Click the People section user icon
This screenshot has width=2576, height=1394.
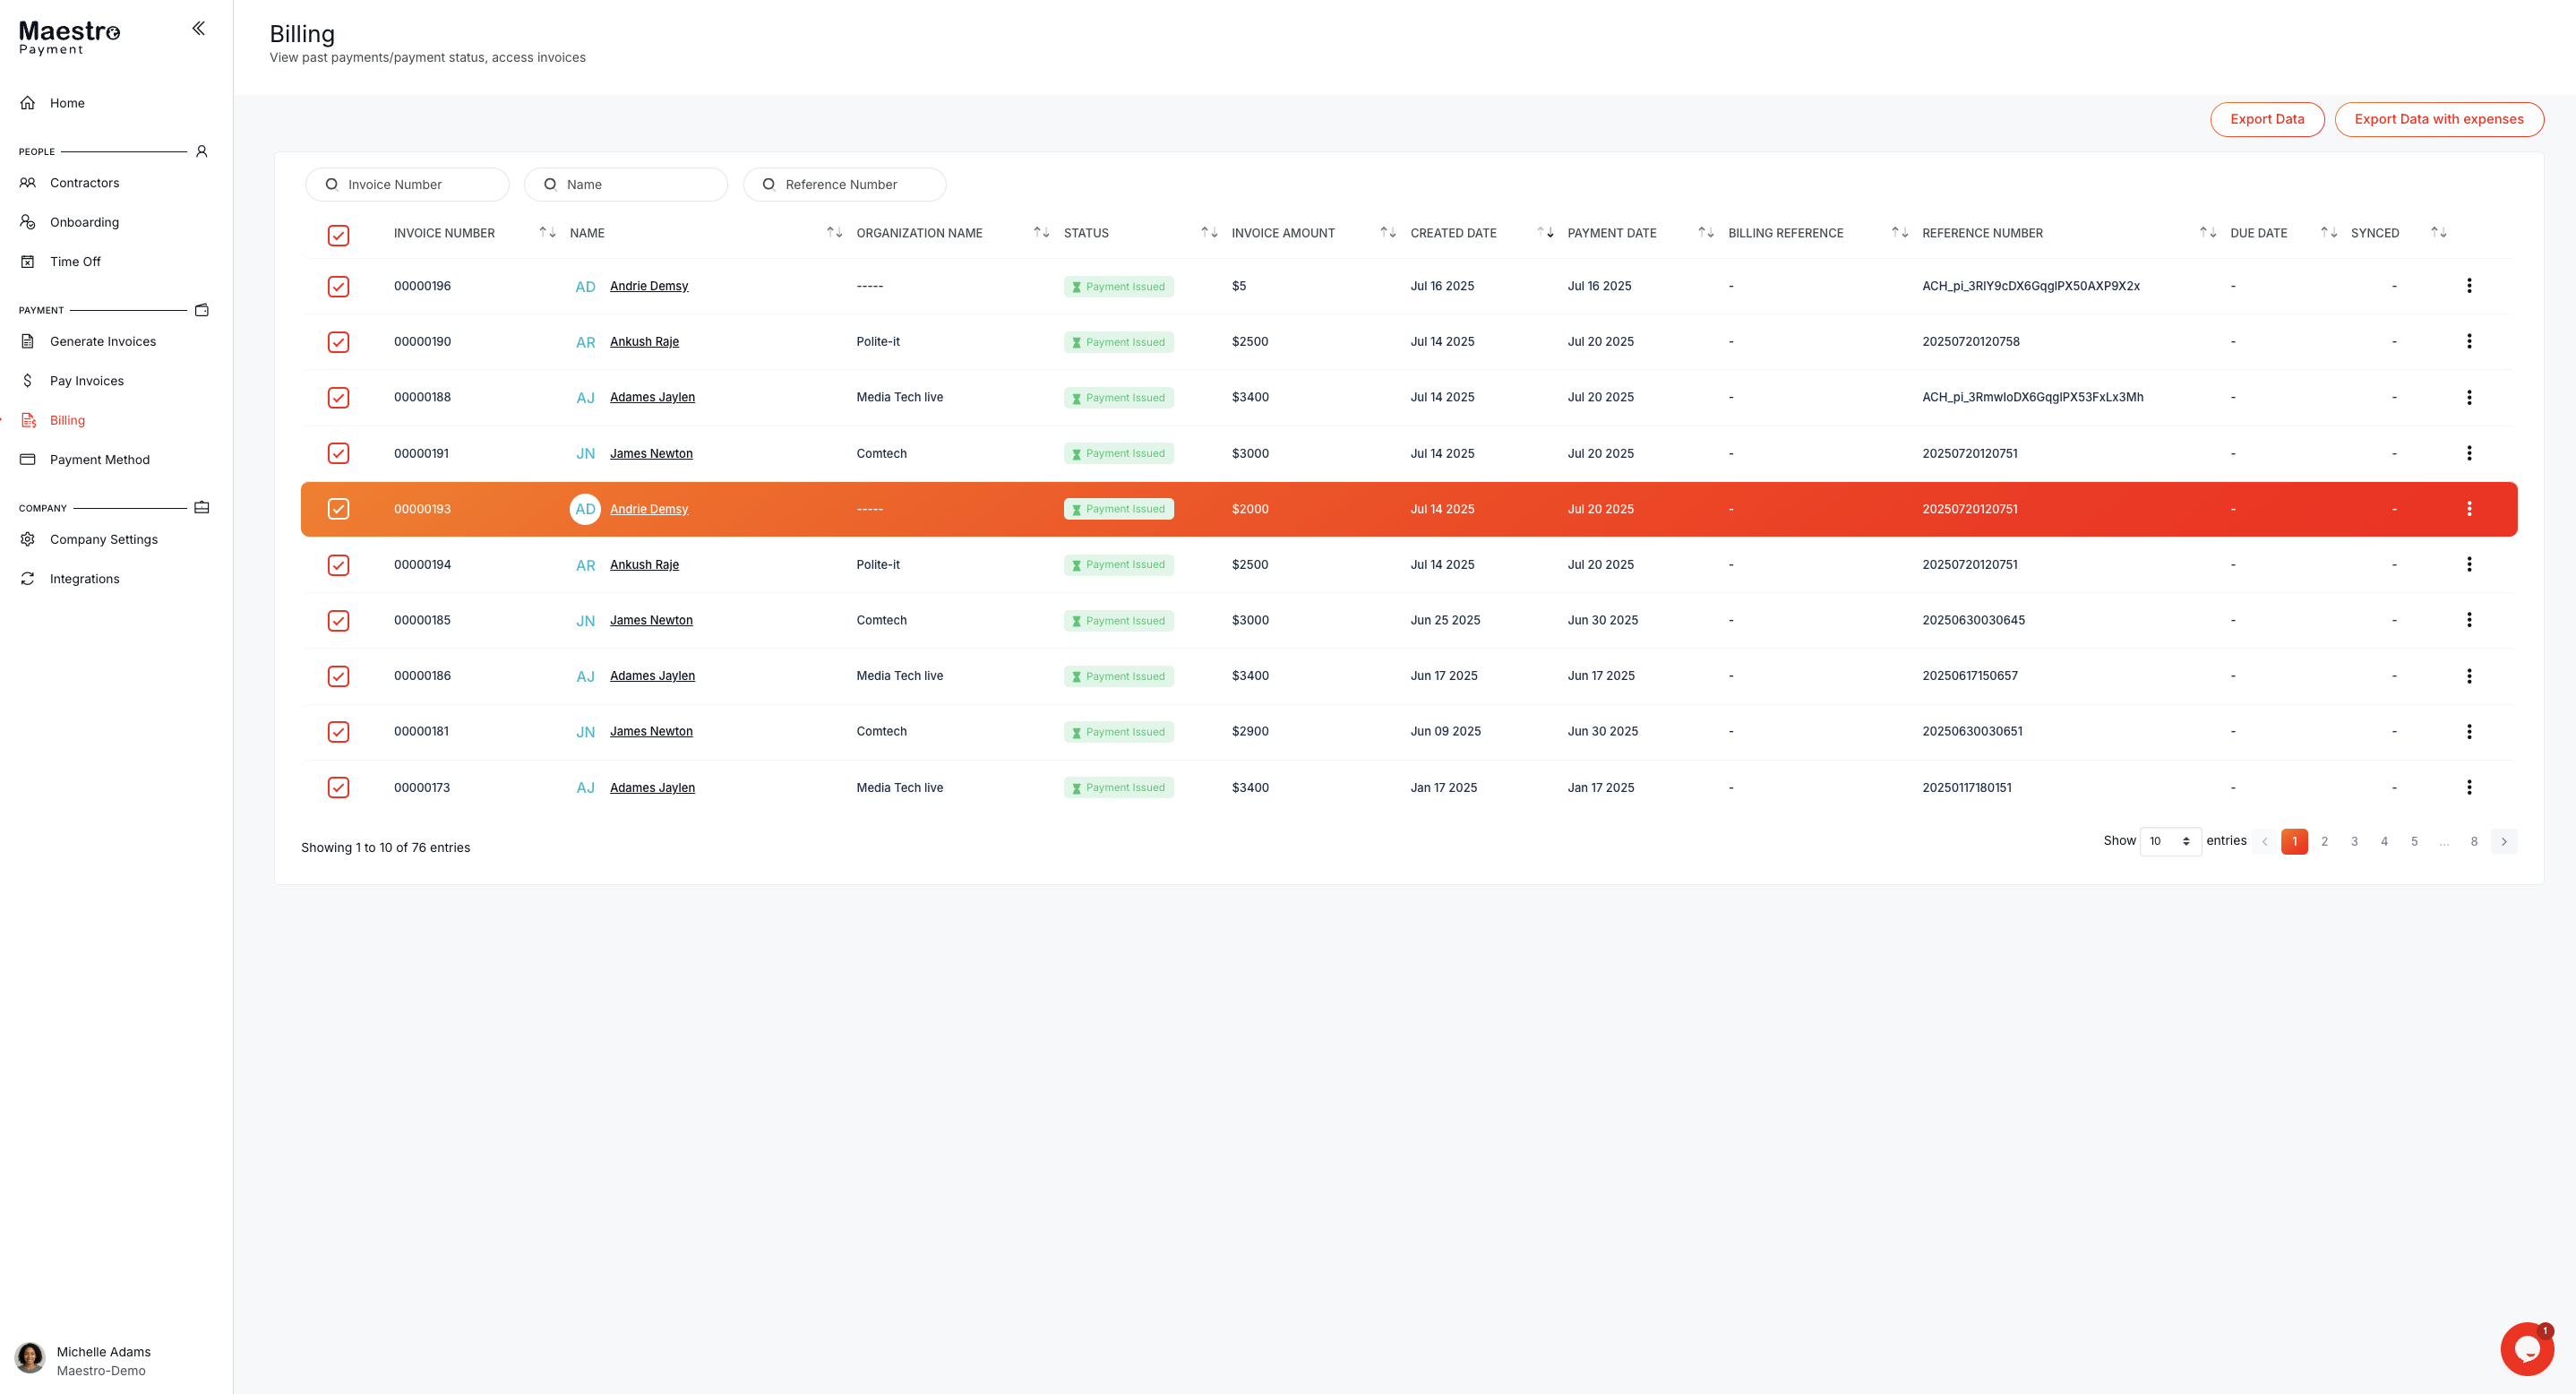[x=201, y=151]
